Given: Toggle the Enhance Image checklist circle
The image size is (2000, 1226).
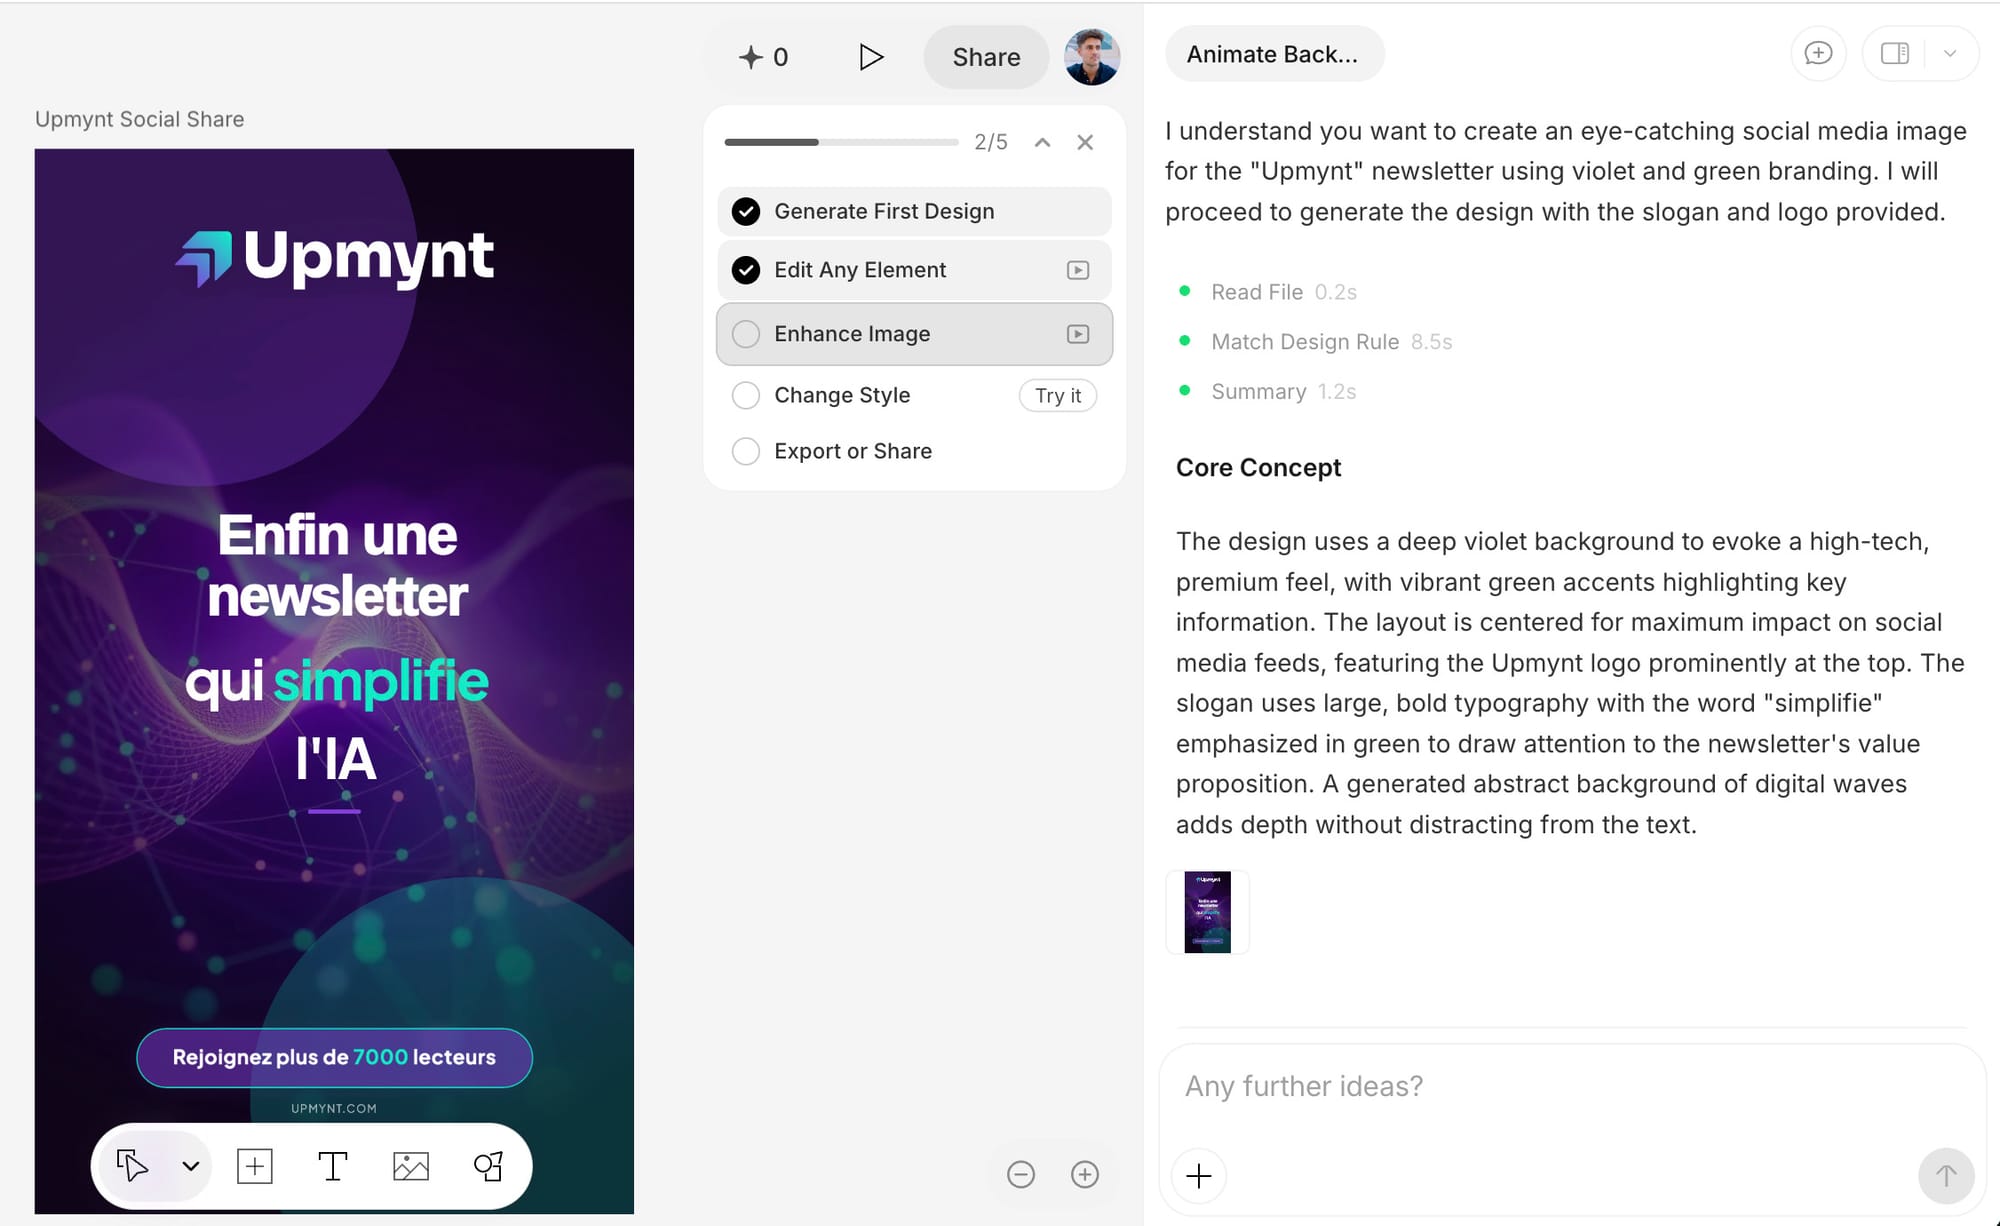Looking at the screenshot, I should [746, 334].
